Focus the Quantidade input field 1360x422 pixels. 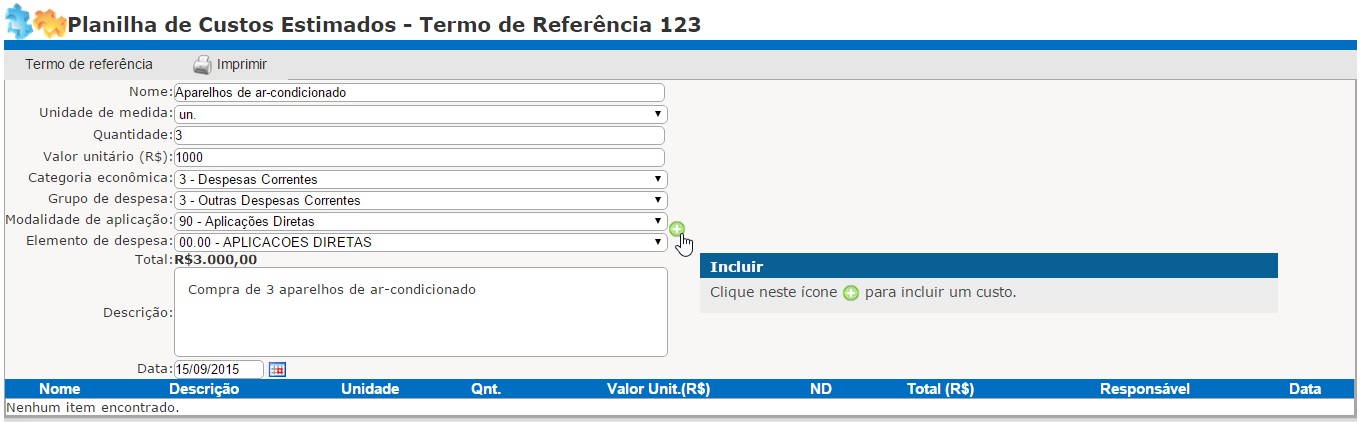pos(419,135)
